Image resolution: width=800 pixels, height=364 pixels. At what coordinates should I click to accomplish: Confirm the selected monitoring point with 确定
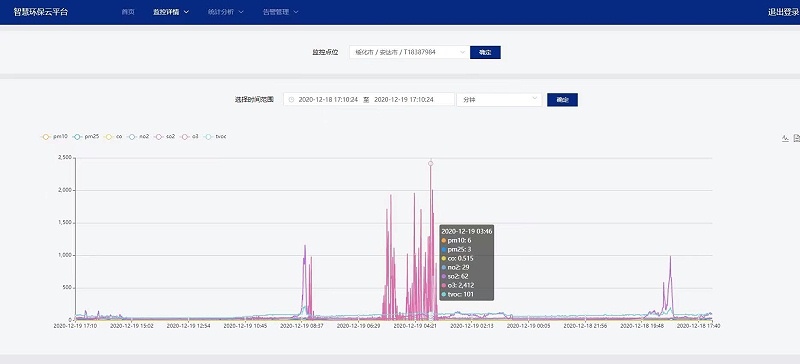(x=485, y=52)
